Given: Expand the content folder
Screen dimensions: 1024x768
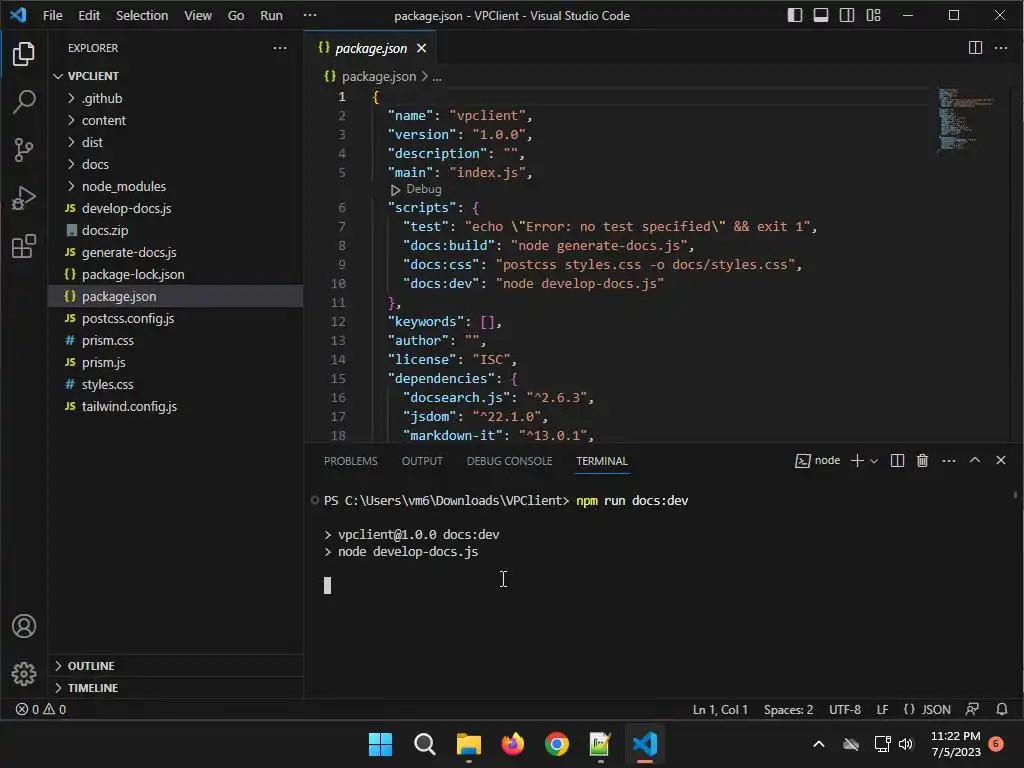Looking at the screenshot, I should [x=176, y=120].
